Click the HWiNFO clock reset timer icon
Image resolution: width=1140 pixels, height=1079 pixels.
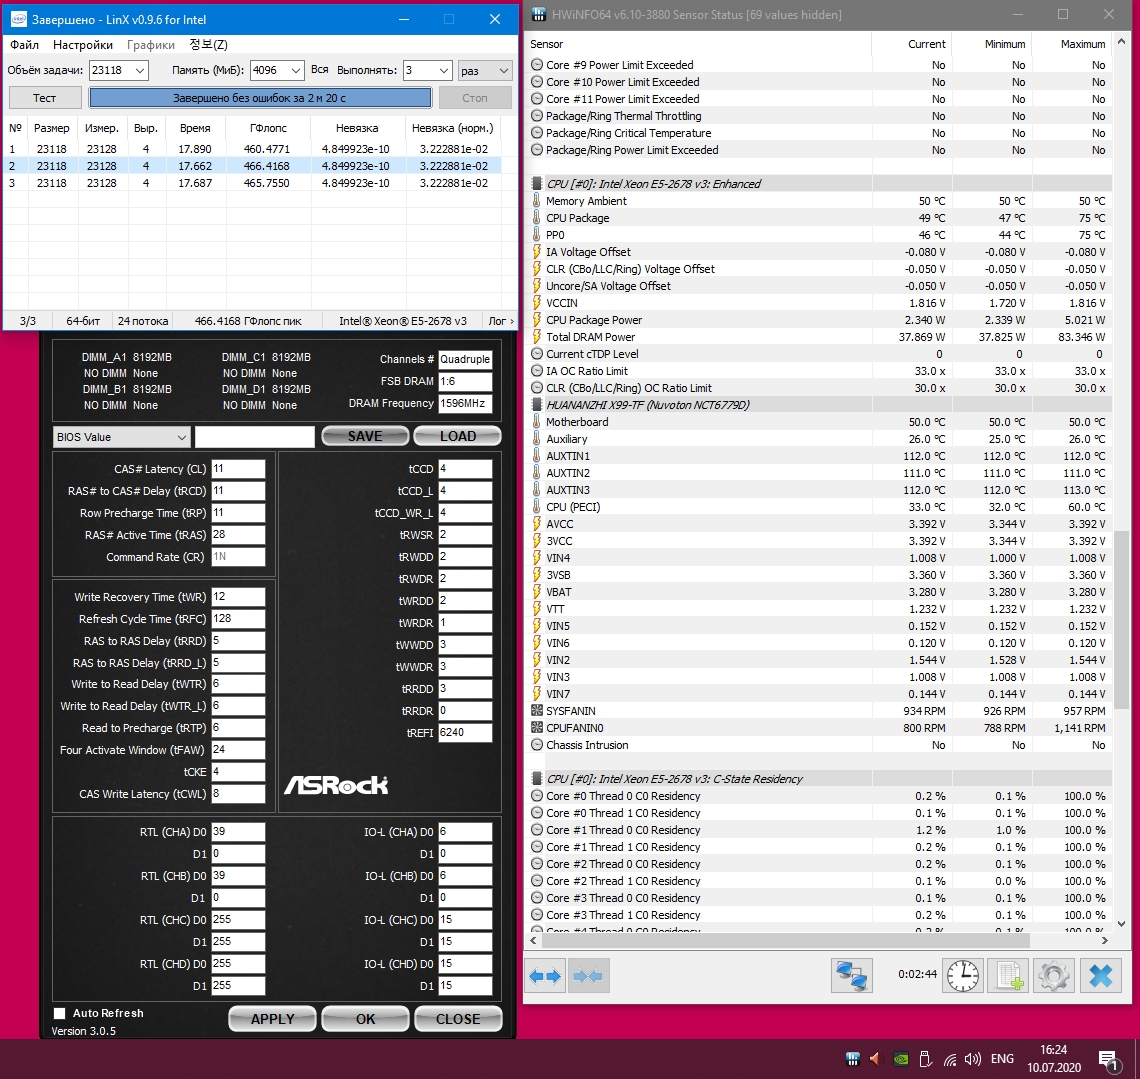963,976
